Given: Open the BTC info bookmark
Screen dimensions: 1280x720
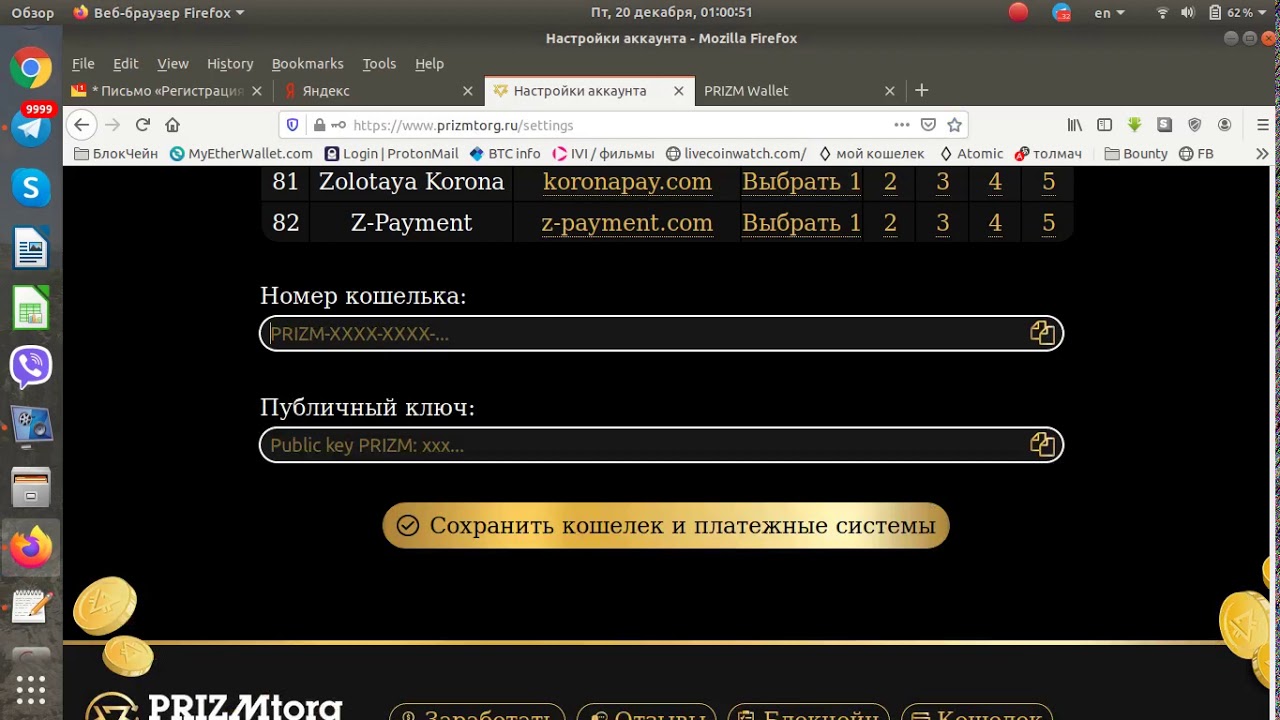Looking at the screenshot, I should (x=505, y=153).
